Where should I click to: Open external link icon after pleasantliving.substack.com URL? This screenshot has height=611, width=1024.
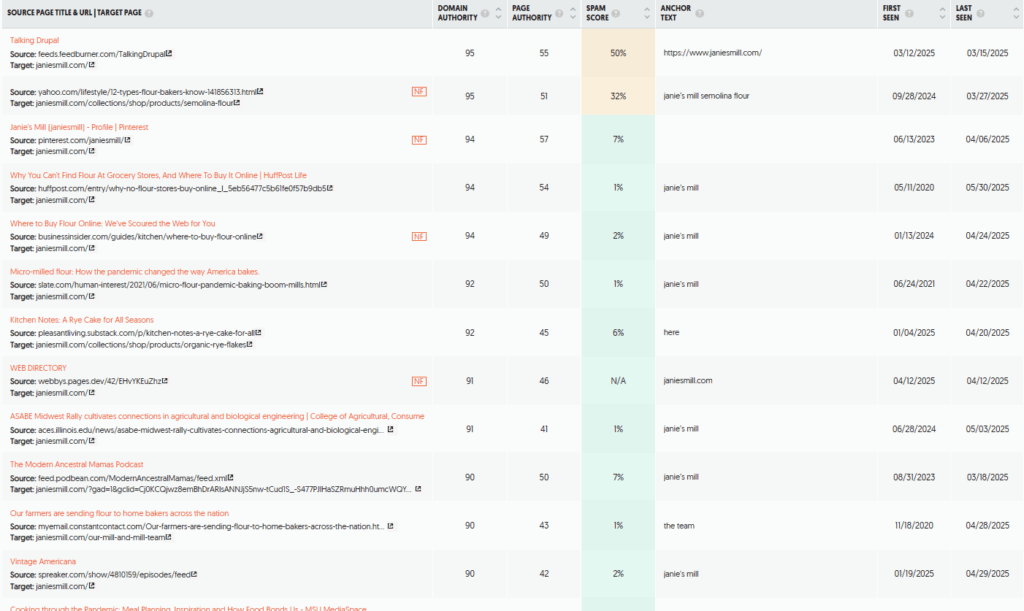[x=259, y=333]
